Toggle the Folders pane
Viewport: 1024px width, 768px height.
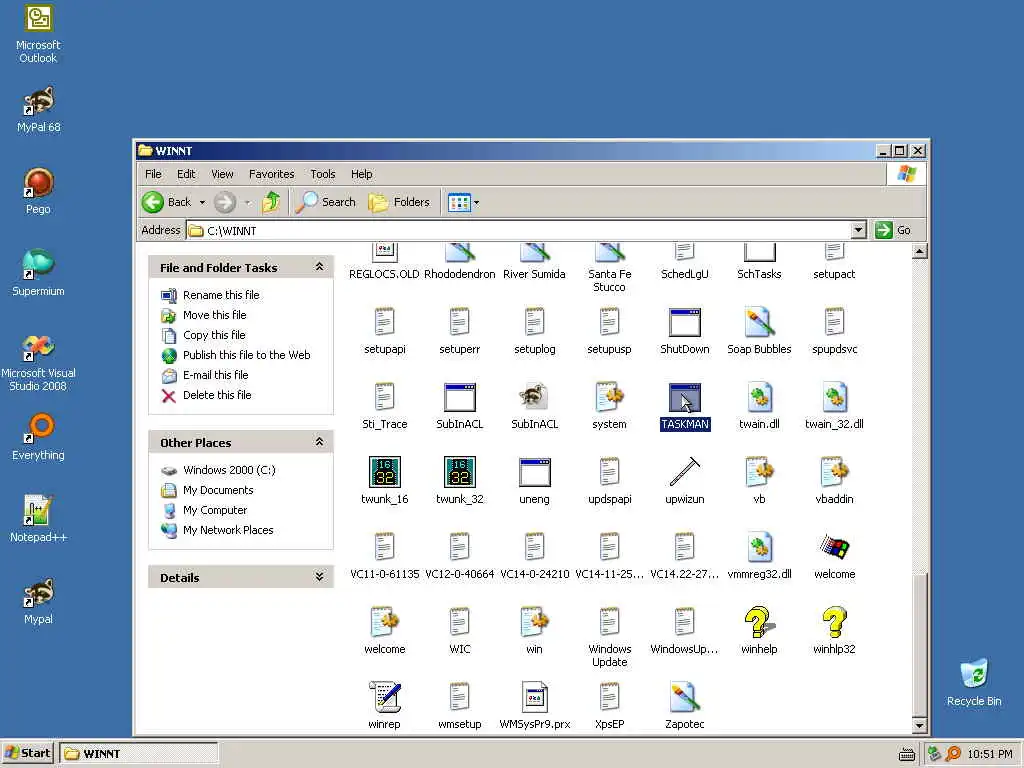(x=399, y=202)
